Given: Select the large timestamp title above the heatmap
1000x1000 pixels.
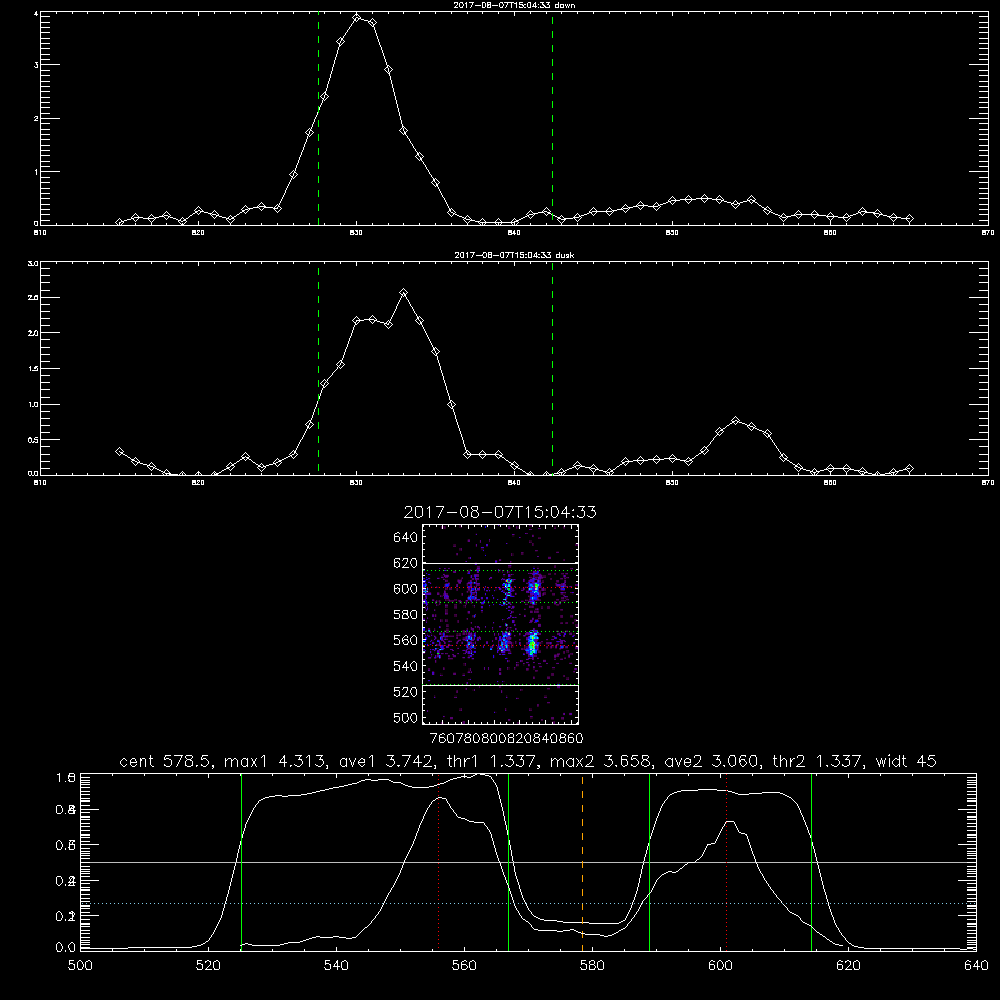Looking at the screenshot, I should coord(500,512).
